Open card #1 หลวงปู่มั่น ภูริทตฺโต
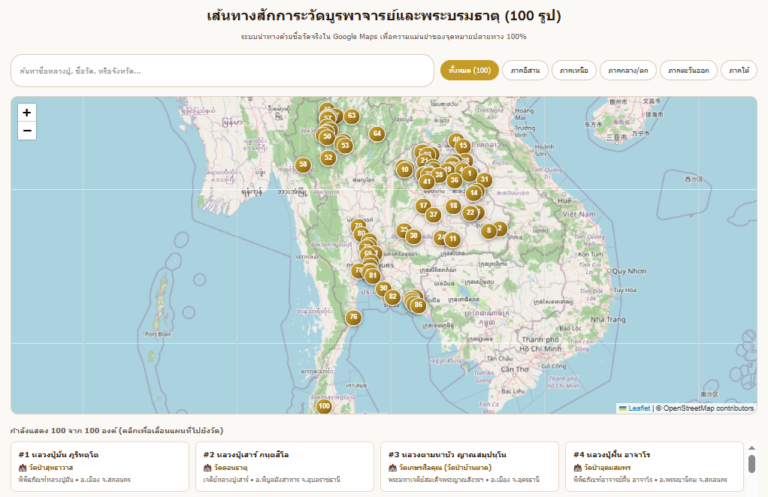This screenshot has width=768, height=497. (100, 467)
